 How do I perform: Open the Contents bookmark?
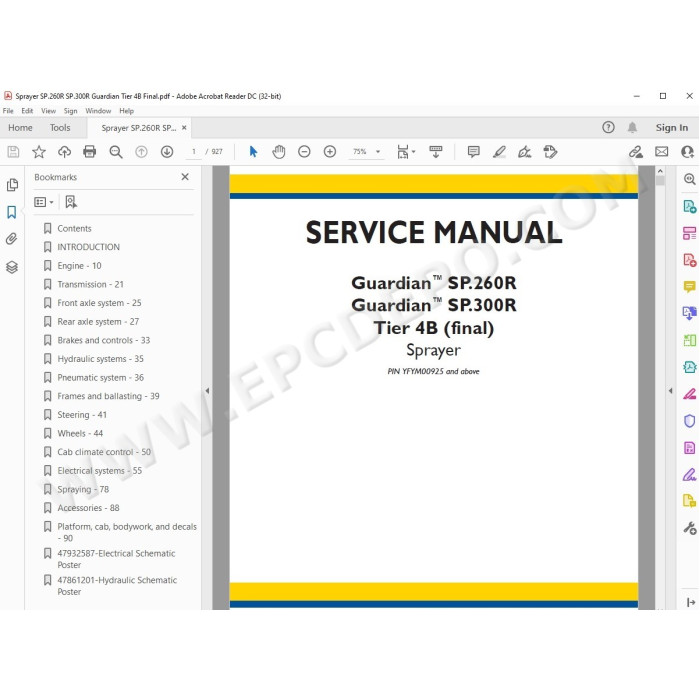click(74, 229)
